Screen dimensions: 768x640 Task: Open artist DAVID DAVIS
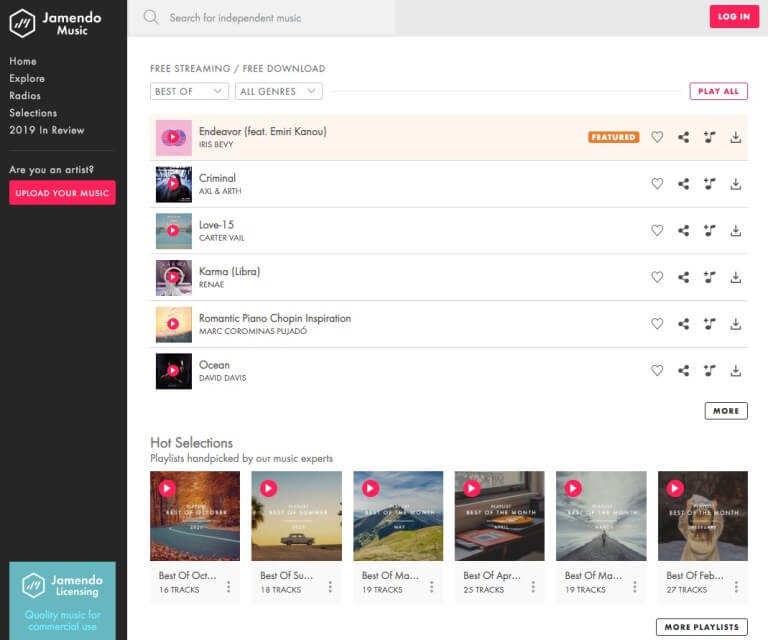tap(222, 378)
